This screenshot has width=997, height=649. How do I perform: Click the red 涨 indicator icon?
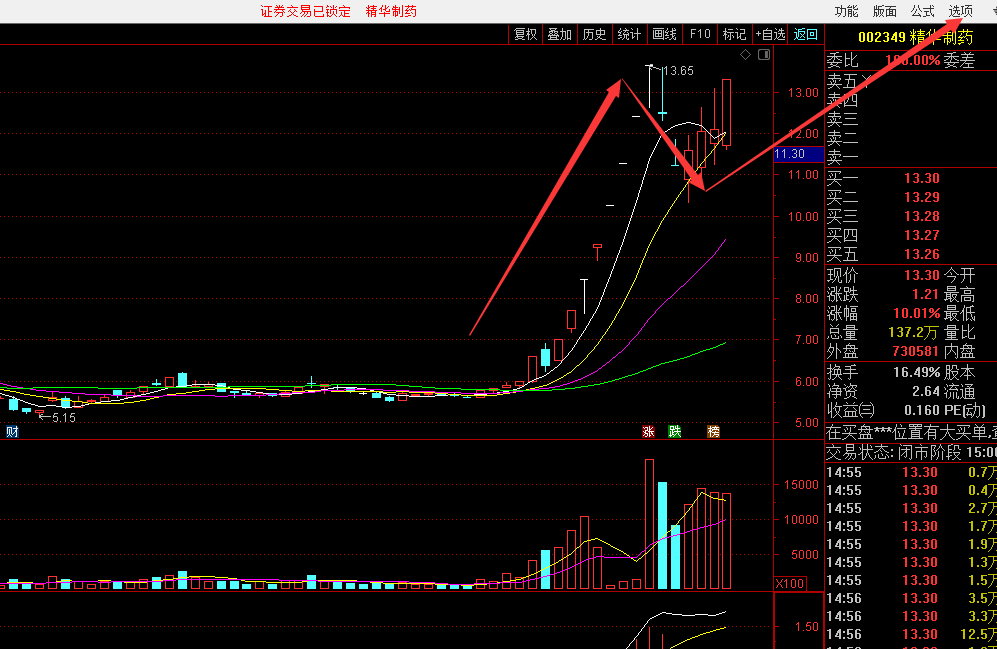pos(648,432)
